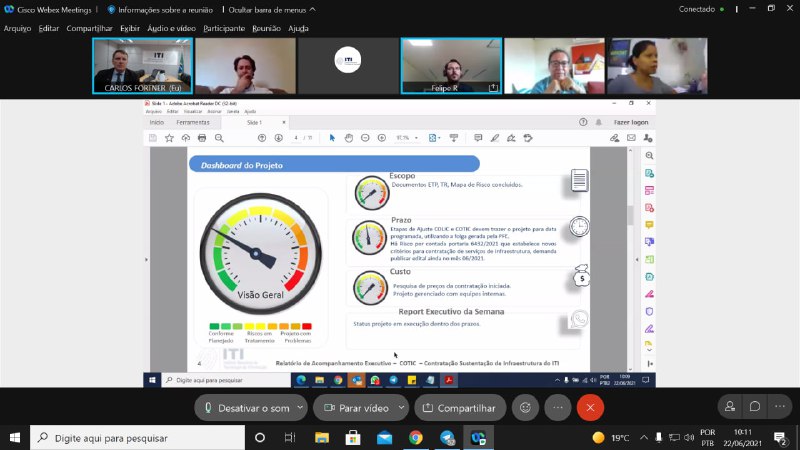The height and width of the screenshot is (450, 800).
Task: Open the Compartilhar menu in menu bar
Action: 89,28
